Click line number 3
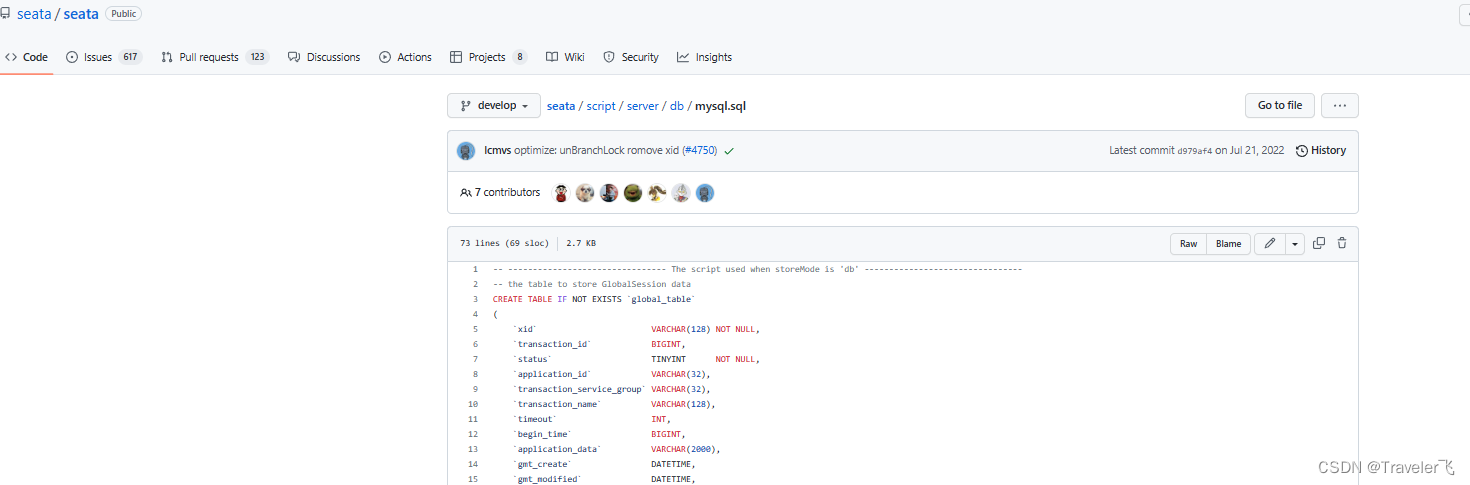 coord(475,299)
